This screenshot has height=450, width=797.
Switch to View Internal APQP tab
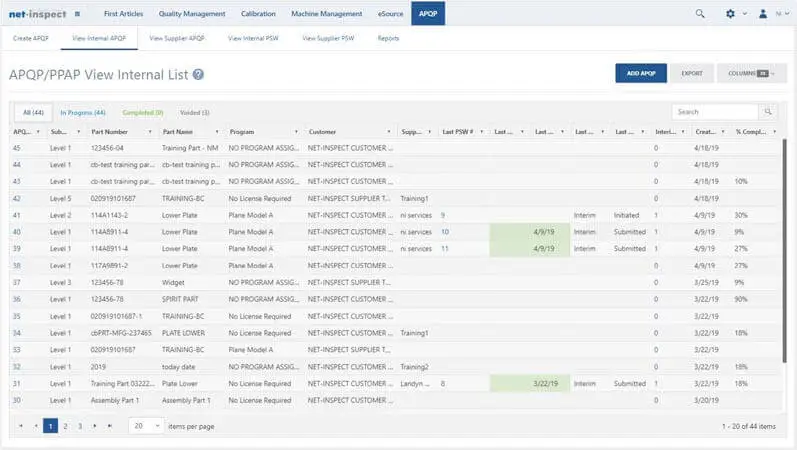pos(99,38)
